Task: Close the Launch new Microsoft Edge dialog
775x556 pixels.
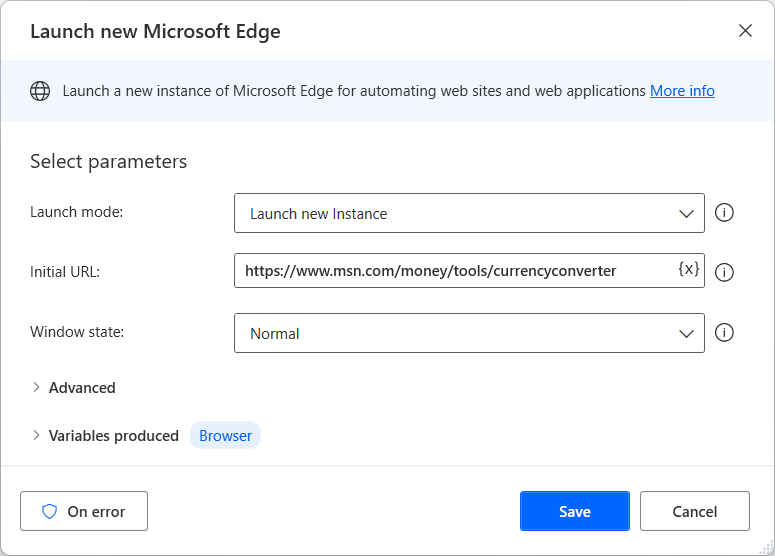Action: tap(745, 31)
